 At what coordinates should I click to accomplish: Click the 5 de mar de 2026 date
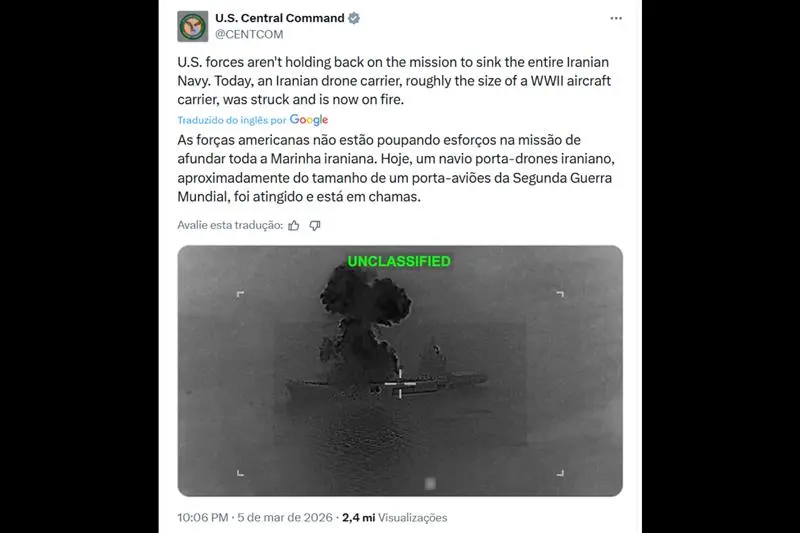point(285,518)
